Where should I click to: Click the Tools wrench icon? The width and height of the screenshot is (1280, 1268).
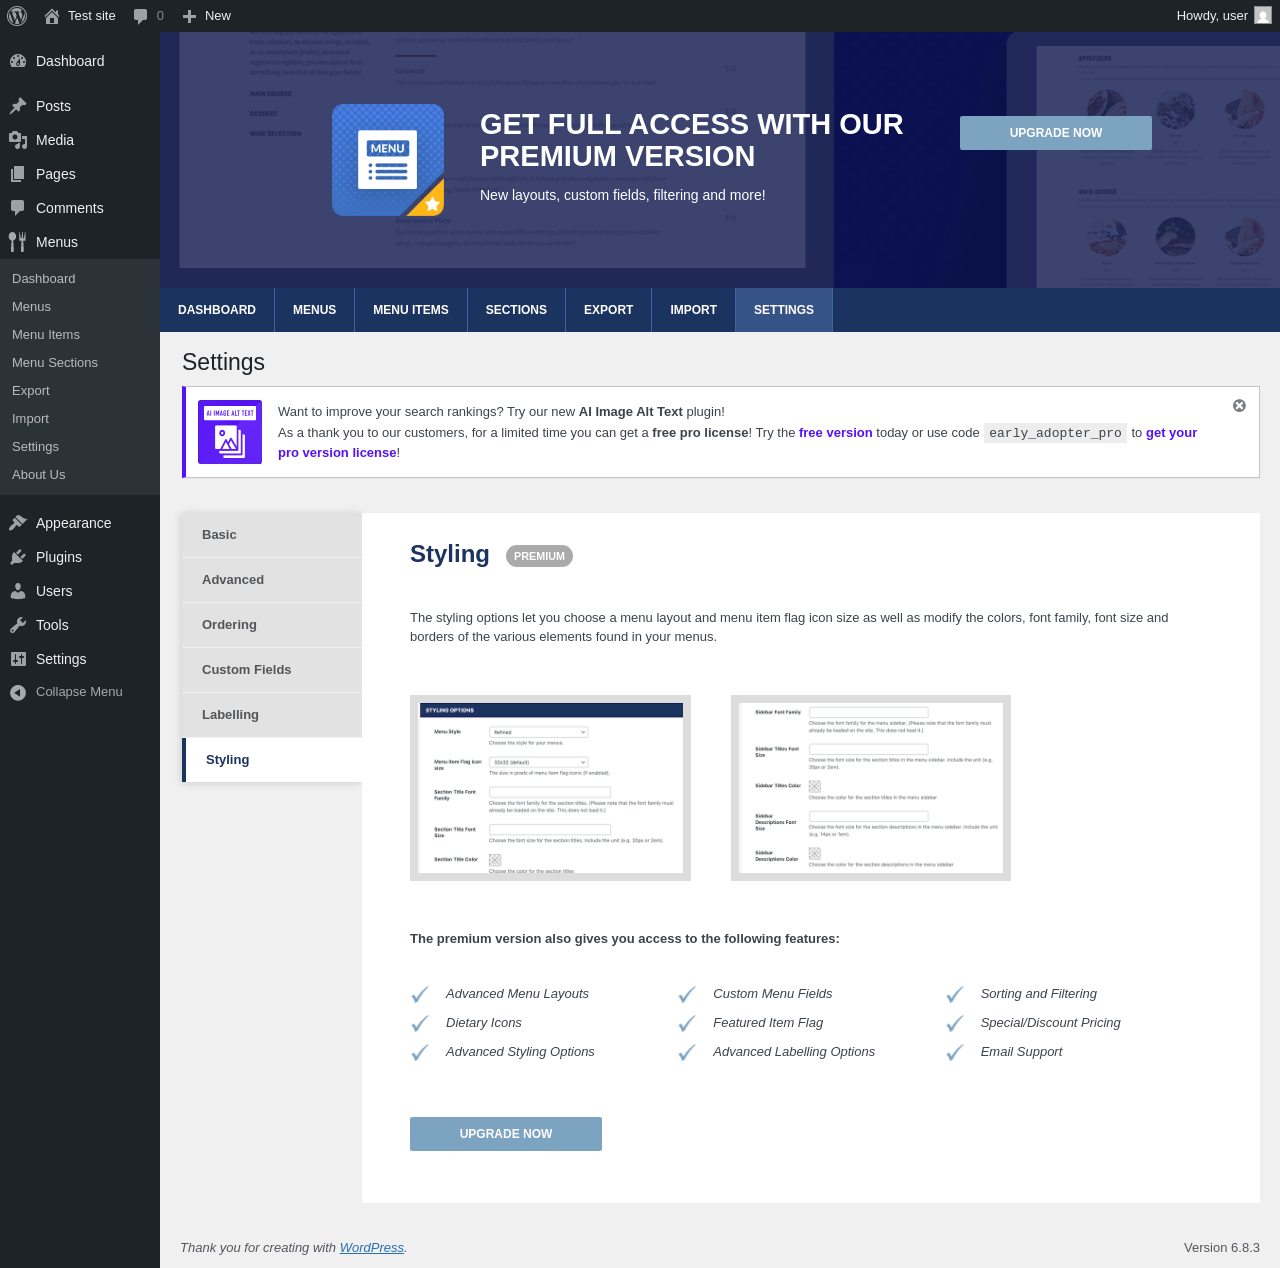[x=18, y=625]
